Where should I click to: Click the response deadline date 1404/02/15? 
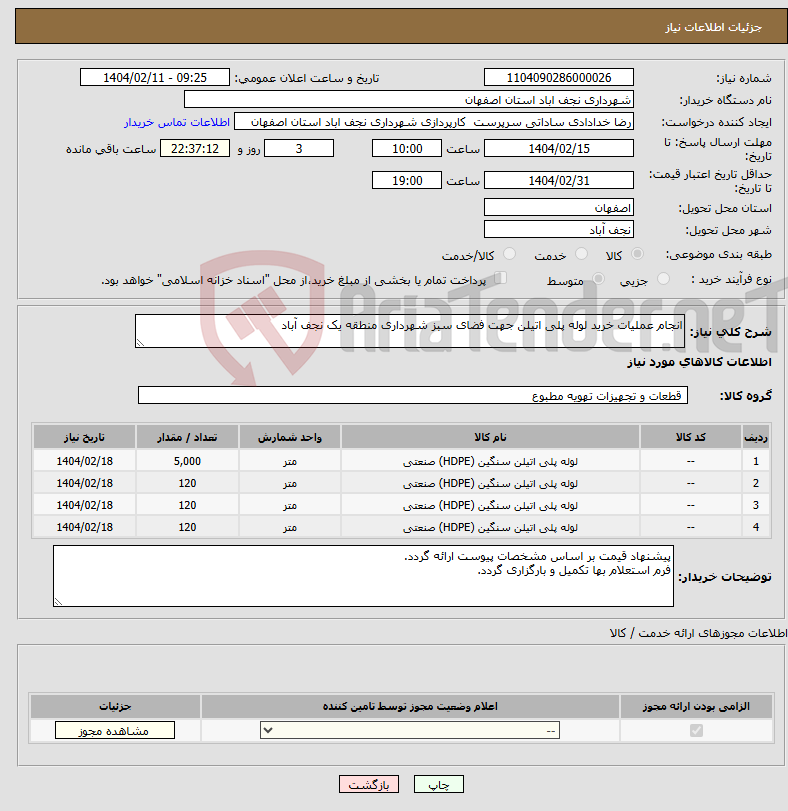(558, 148)
